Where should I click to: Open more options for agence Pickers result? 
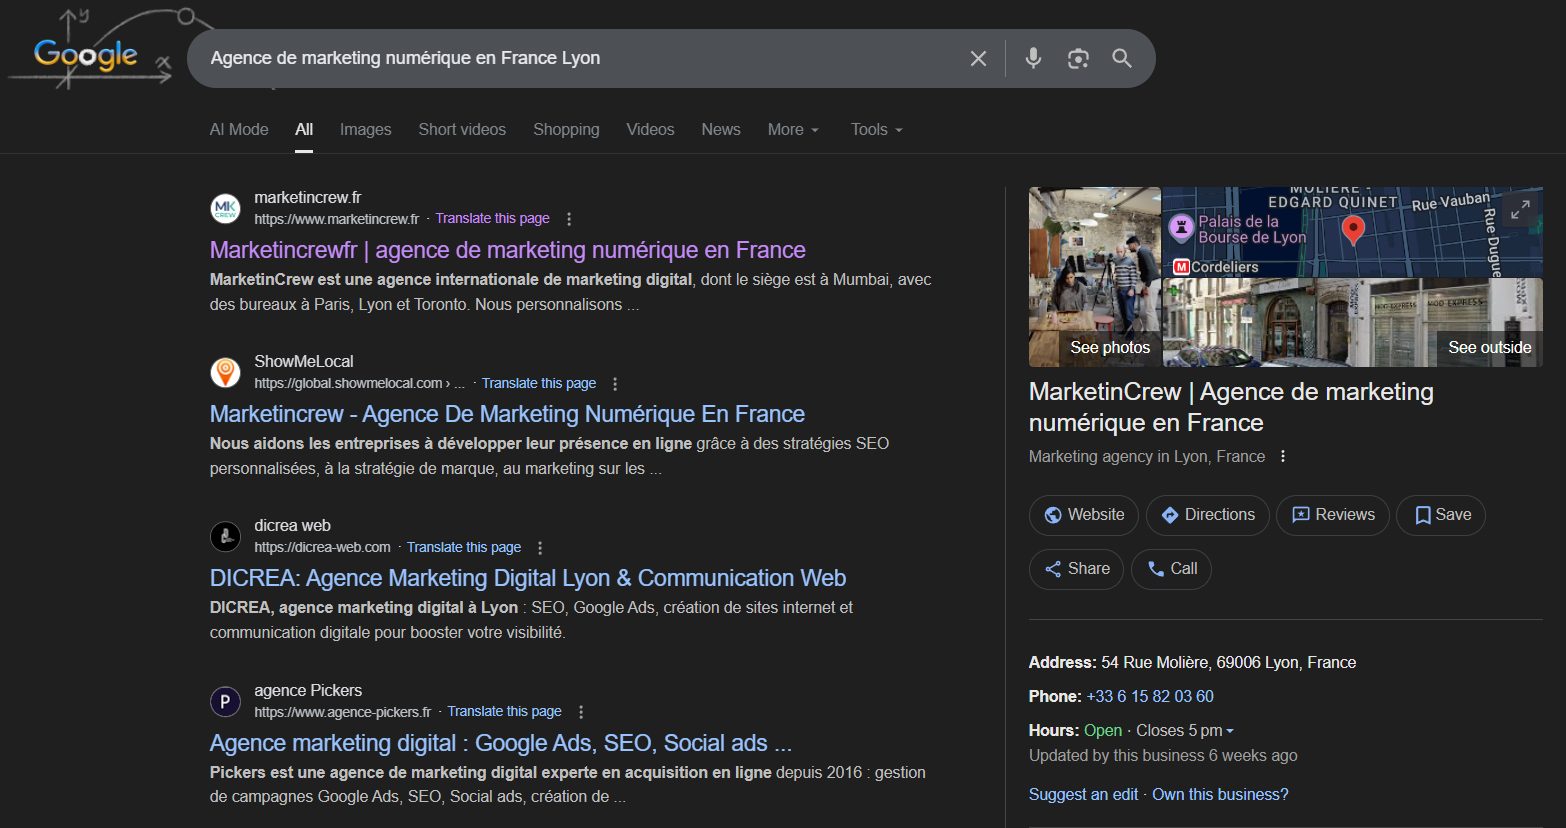point(581,712)
